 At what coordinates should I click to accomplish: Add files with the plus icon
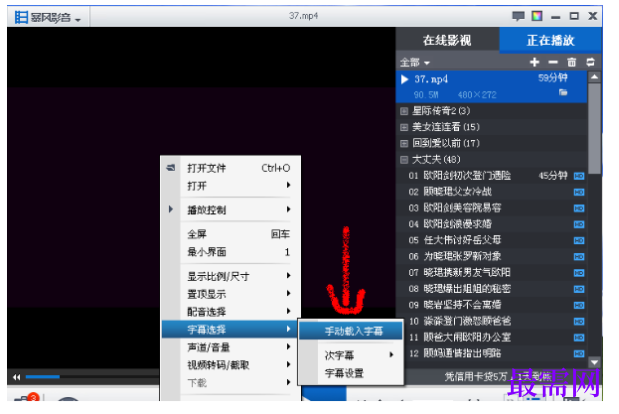(x=535, y=62)
